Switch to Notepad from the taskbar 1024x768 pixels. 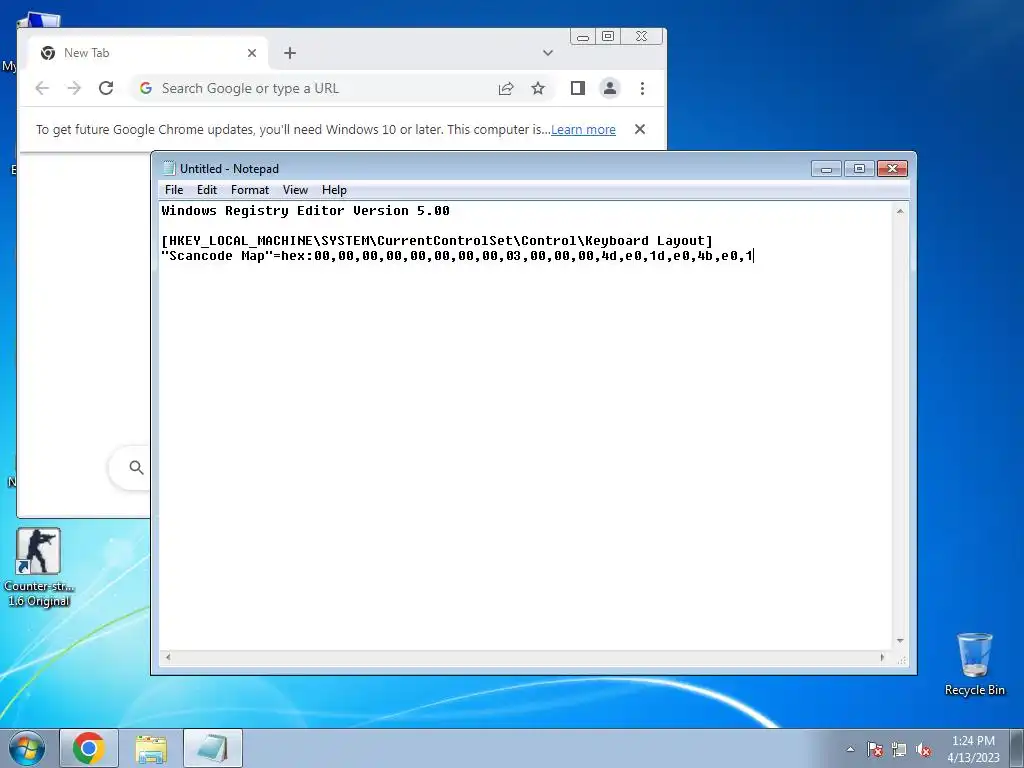[x=213, y=748]
